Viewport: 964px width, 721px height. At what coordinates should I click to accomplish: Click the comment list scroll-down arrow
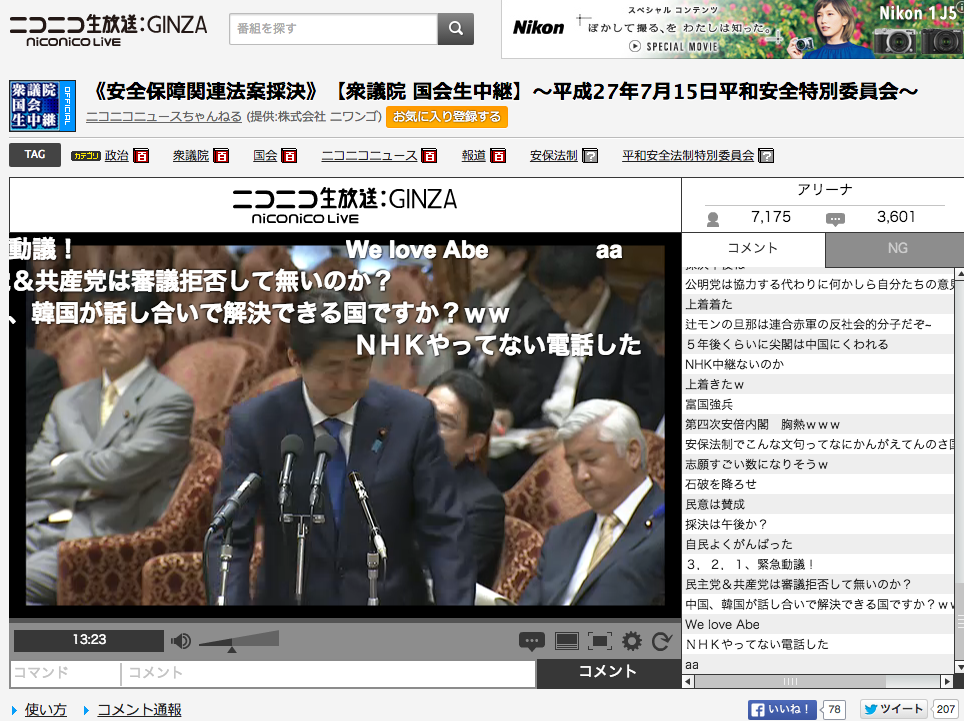pos(959,668)
